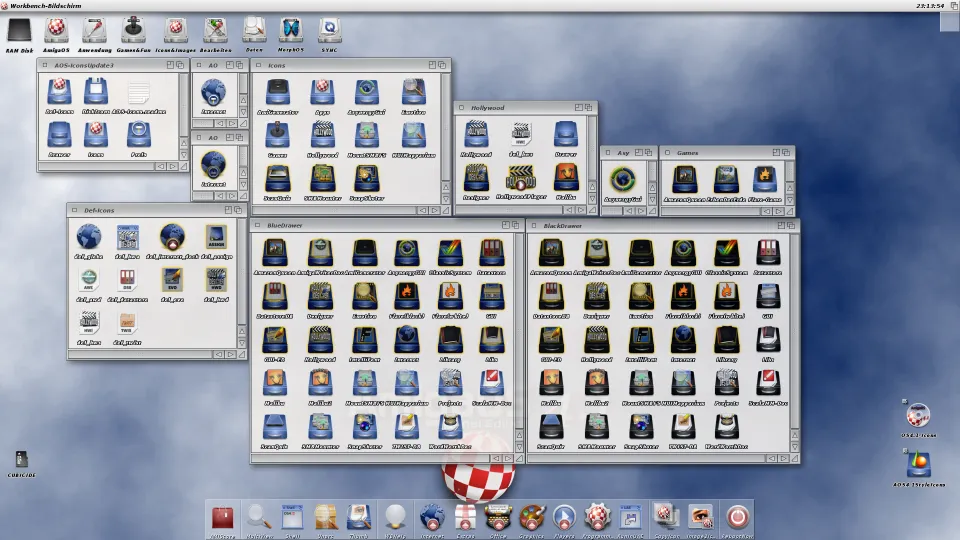Click scroll-down arrow in BlueDrawer window
The width and height of the screenshot is (960, 540).
(x=519, y=447)
